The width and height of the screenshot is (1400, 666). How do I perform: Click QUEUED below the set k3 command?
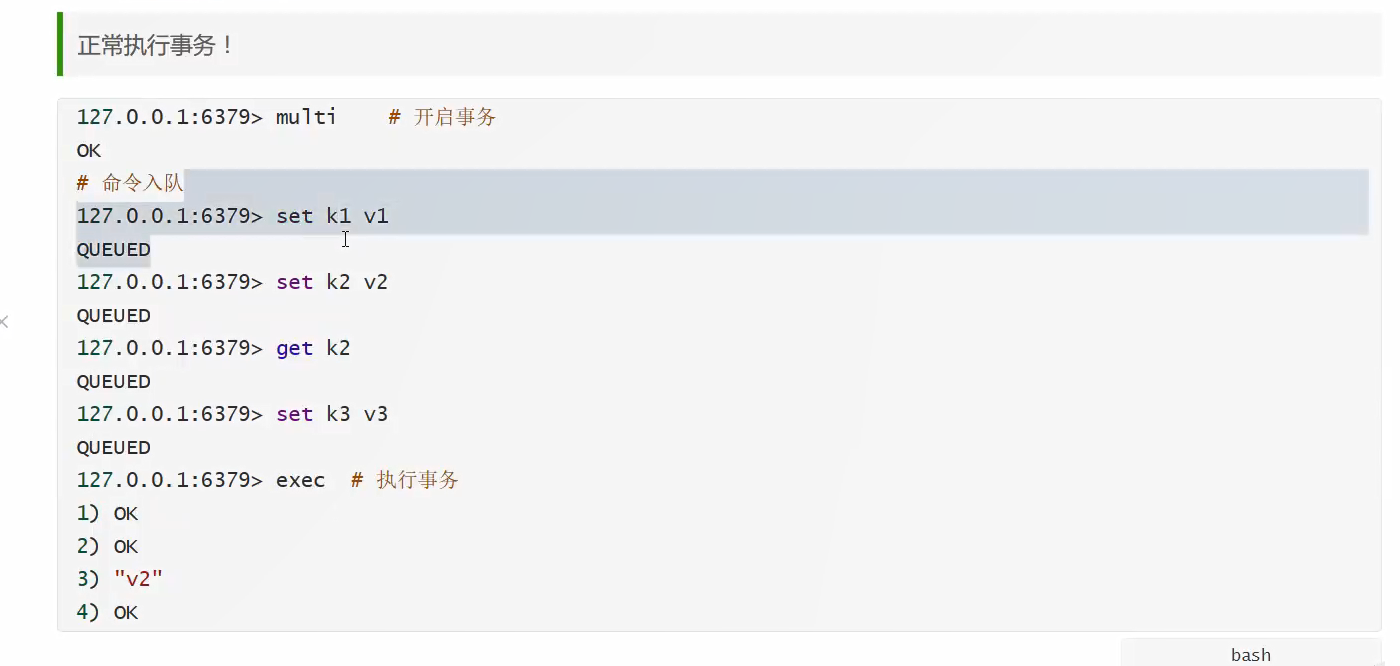point(113,447)
